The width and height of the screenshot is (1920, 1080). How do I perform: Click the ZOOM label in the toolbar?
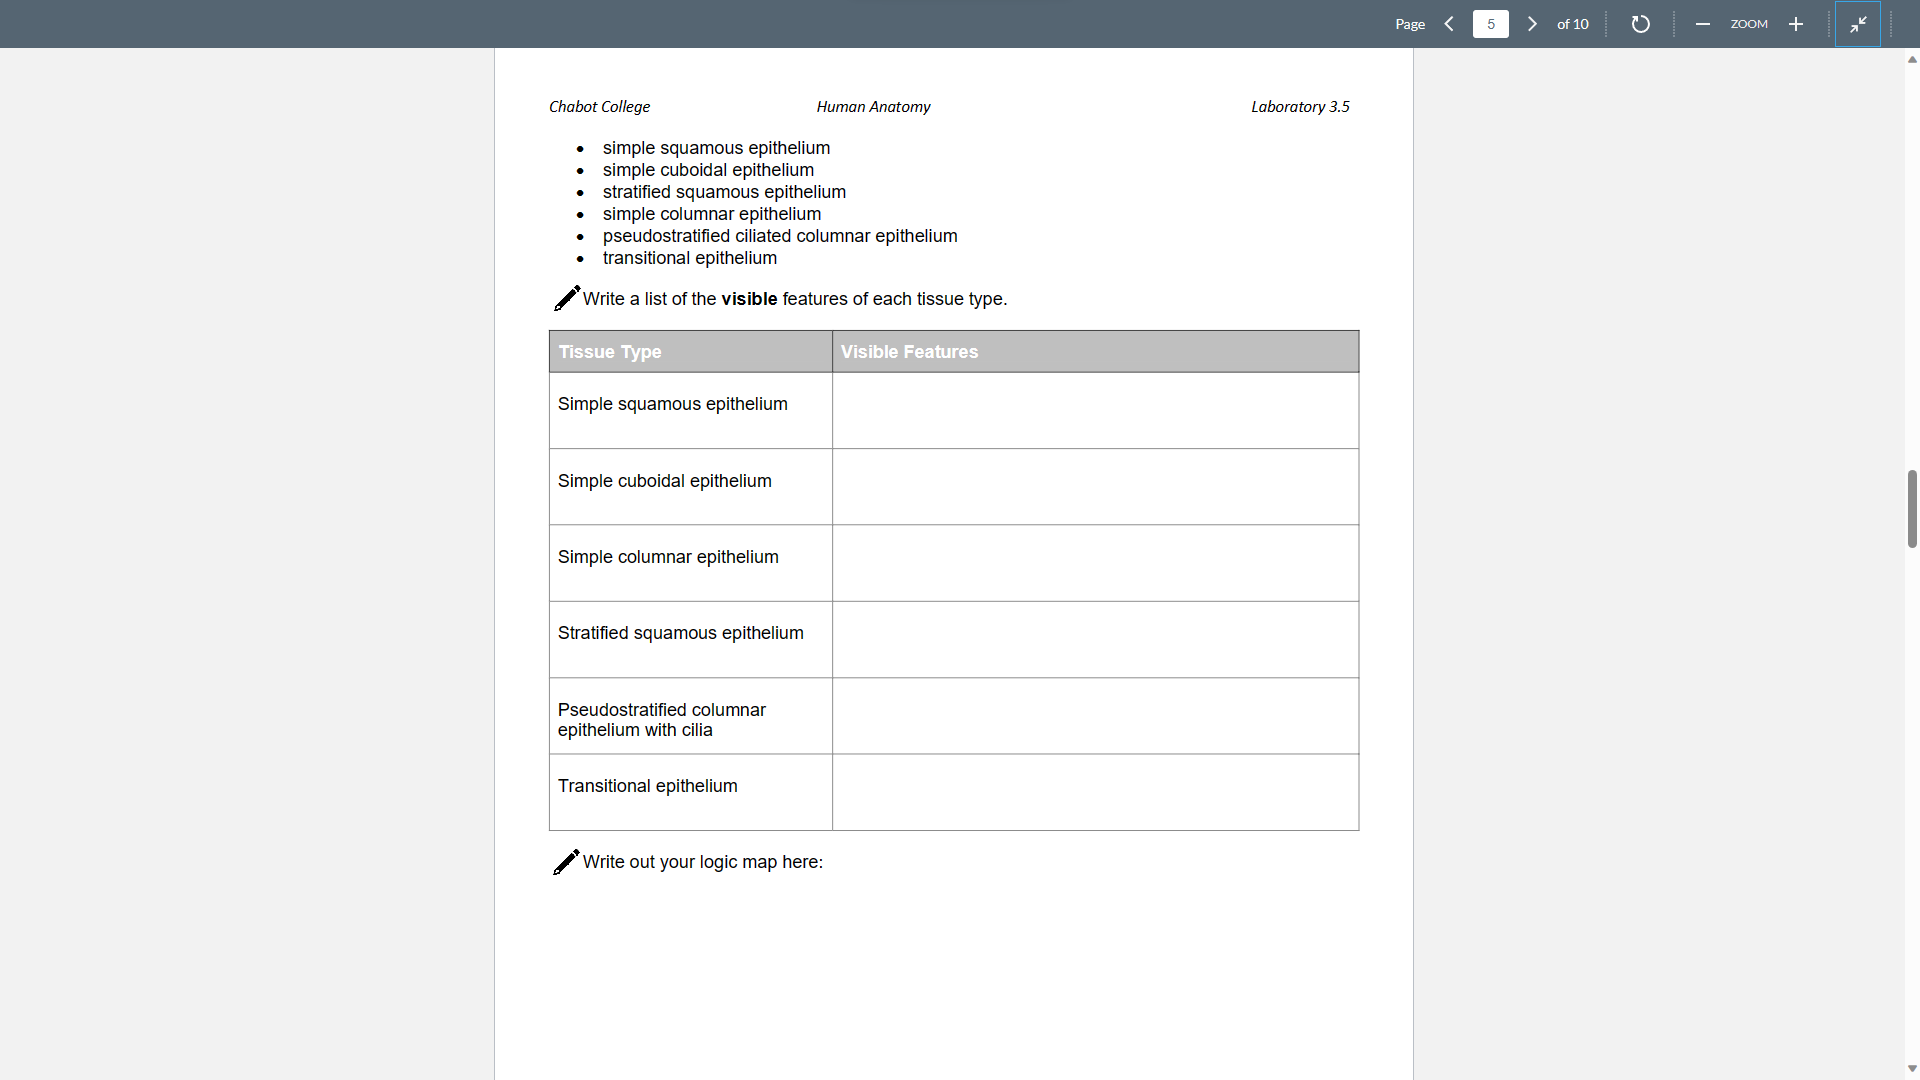[x=1749, y=24]
